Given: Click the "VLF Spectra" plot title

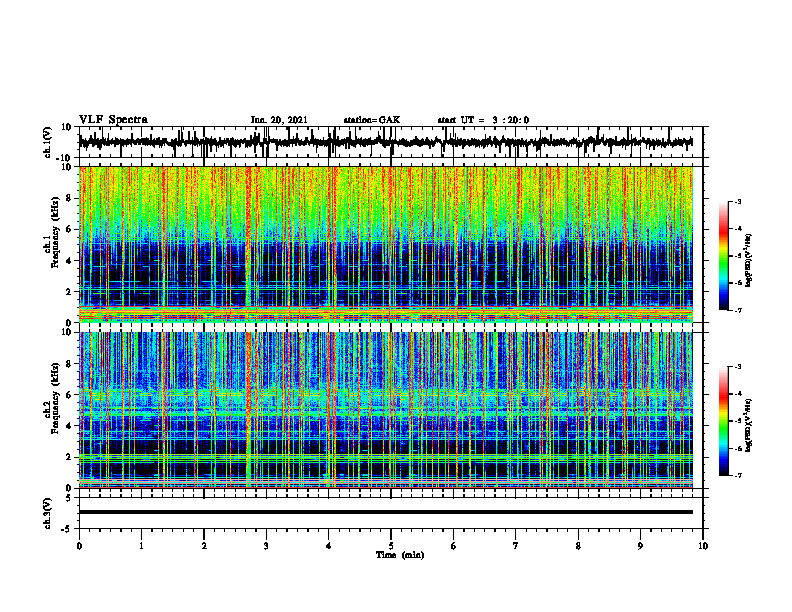Looking at the screenshot, I should (113, 120).
